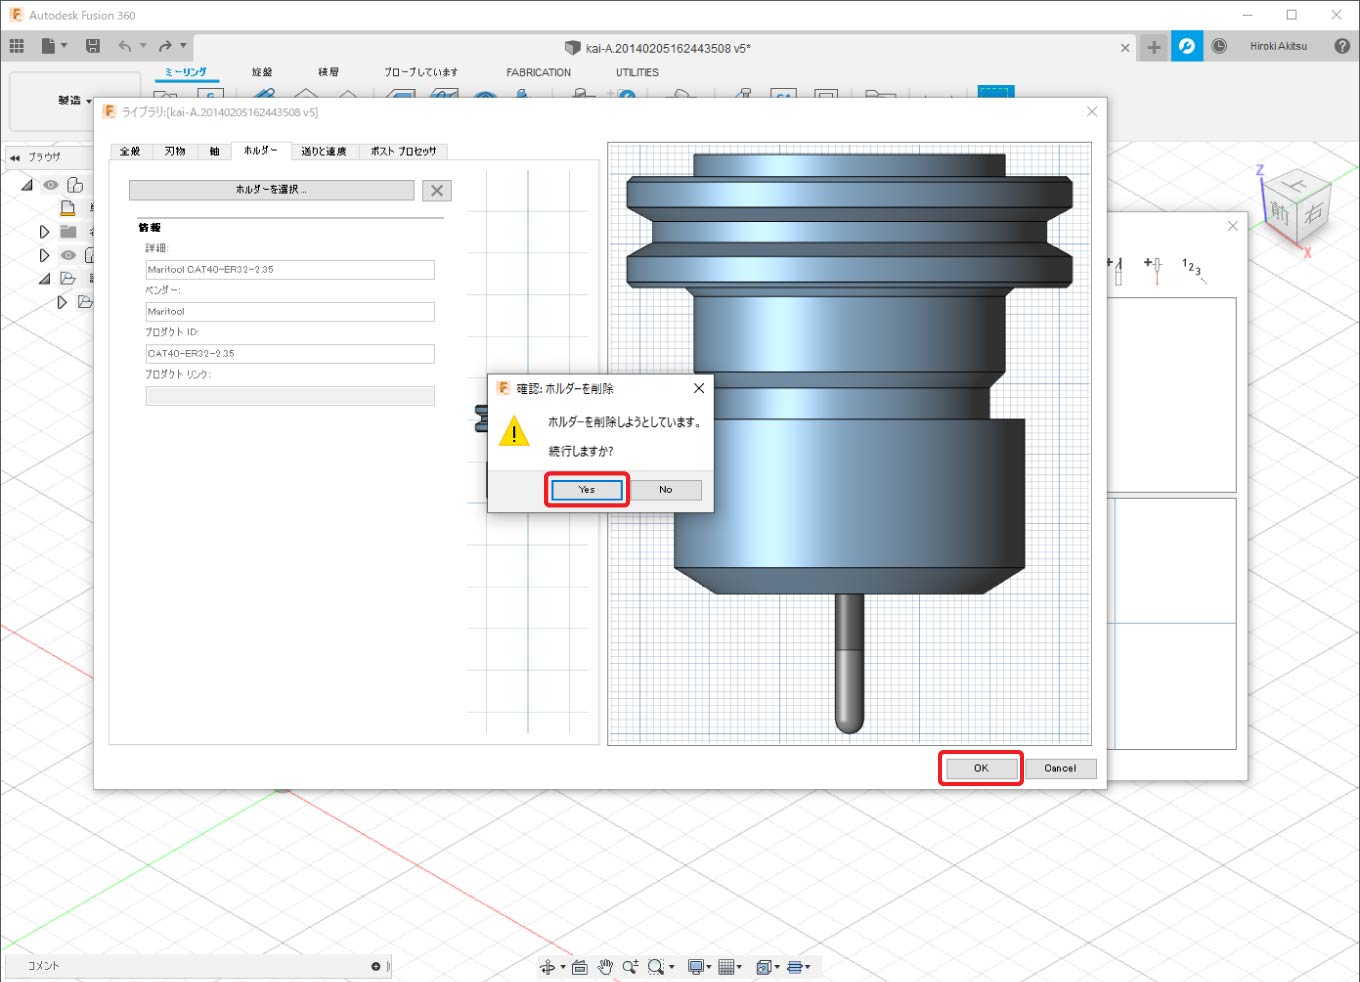
Task: Toggle visibility eye of top browser item
Action: click(50, 185)
